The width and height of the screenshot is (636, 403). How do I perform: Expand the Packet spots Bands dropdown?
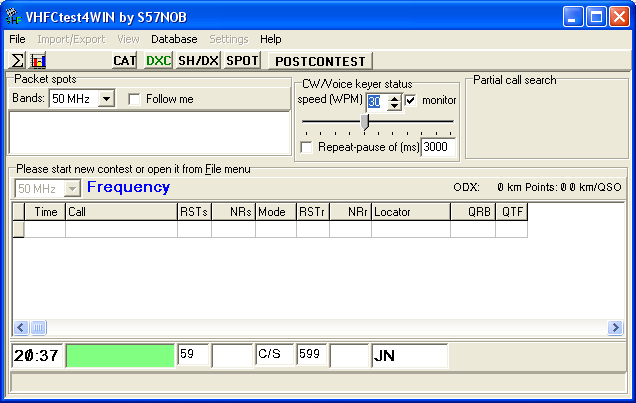click(106, 99)
